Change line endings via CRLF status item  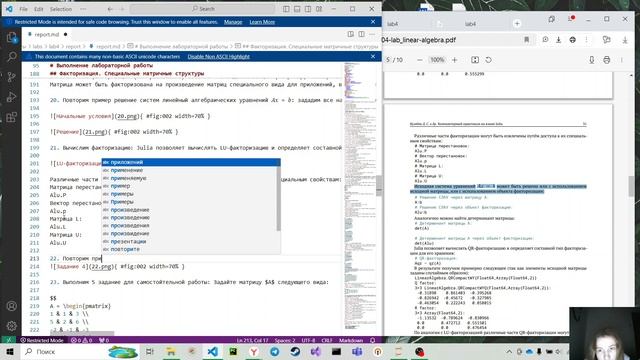pos(327,340)
